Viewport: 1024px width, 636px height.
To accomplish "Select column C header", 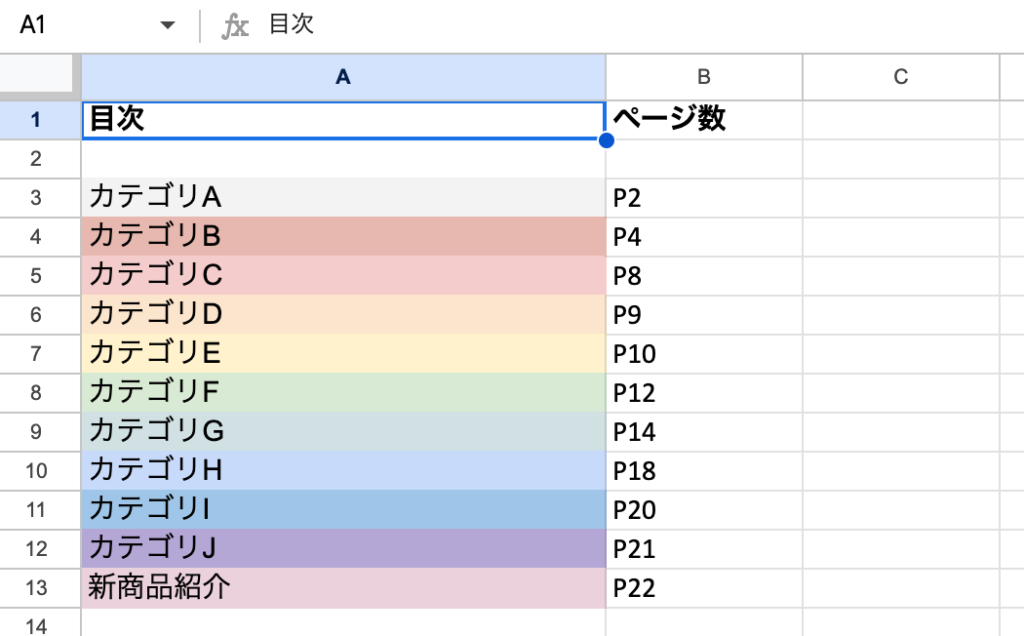I will (900, 76).
